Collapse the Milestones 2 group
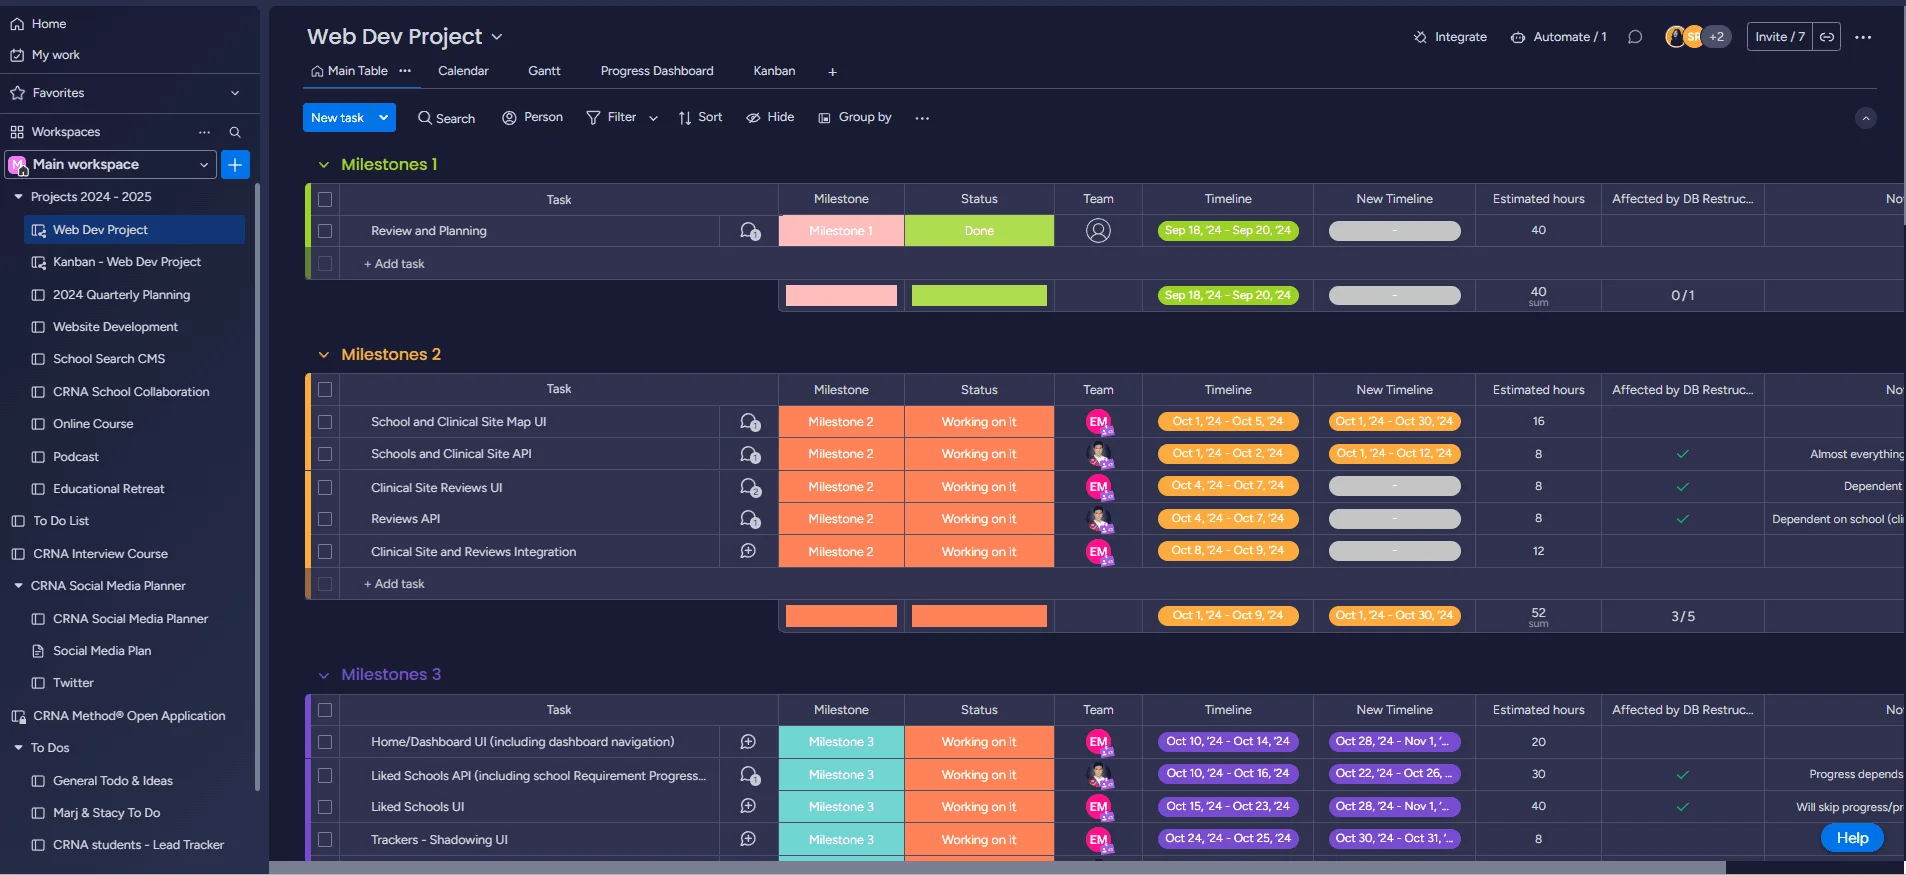 pyautogui.click(x=324, y=355)
